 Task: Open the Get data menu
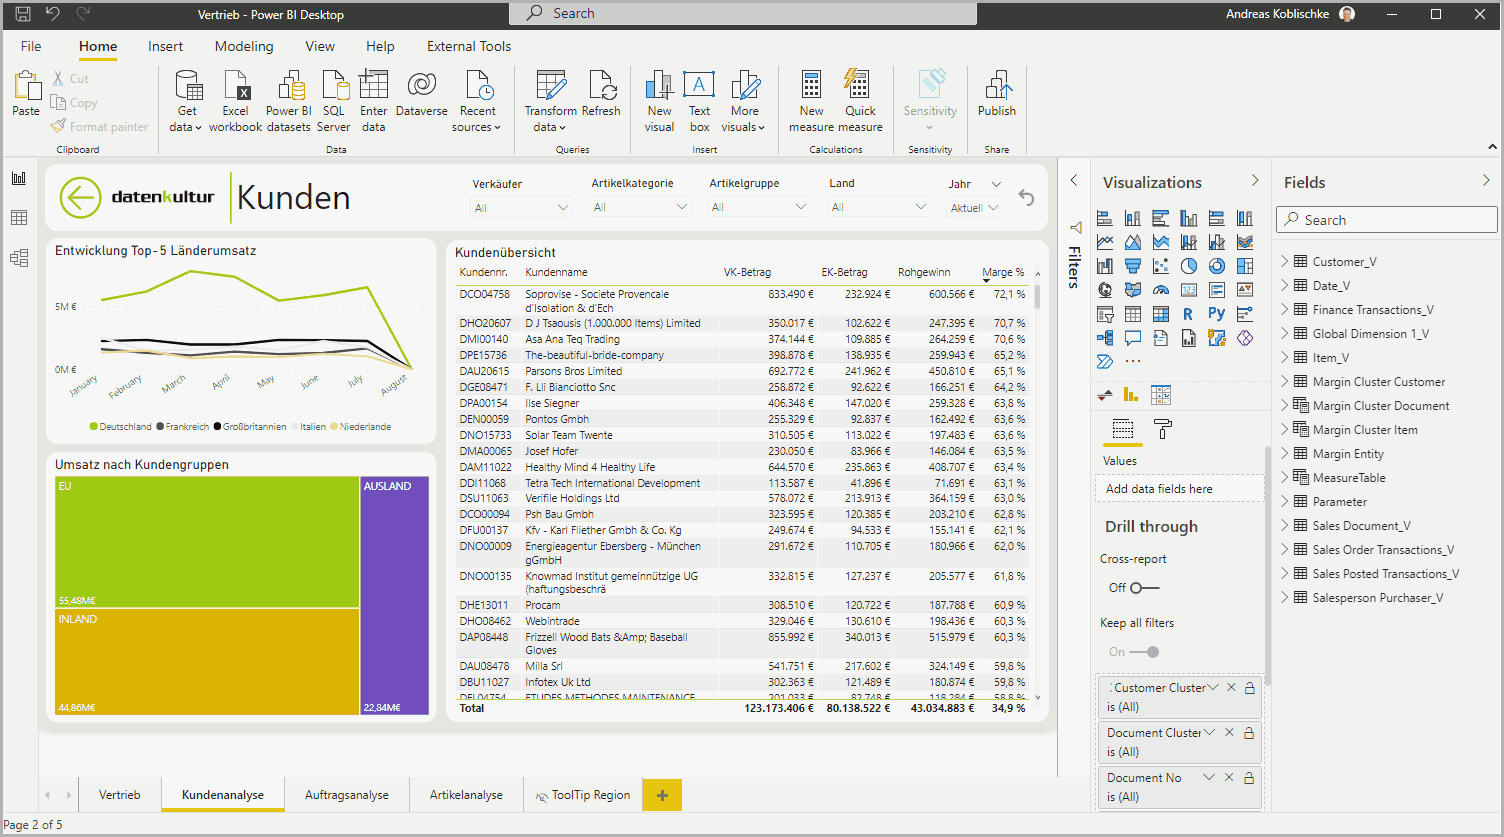point(187,102)
